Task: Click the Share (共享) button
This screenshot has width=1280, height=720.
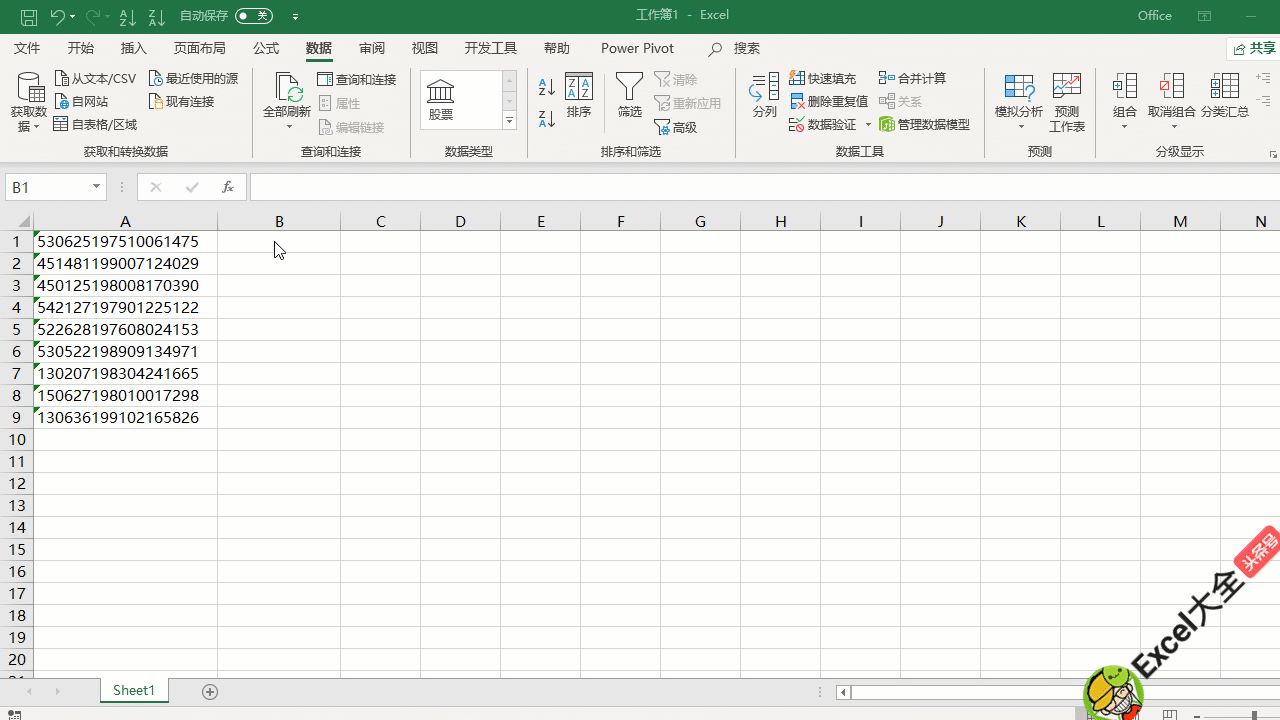Action: pyautogui.click(x=1254, y=48)
